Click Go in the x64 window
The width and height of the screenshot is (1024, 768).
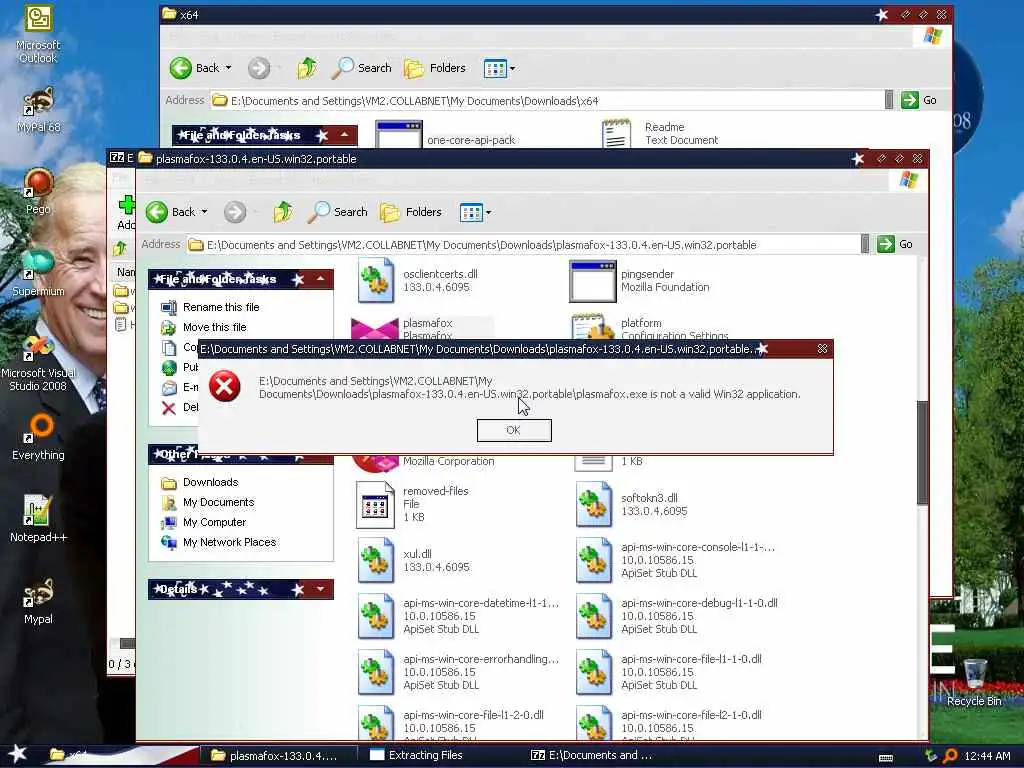coord(920,100)
